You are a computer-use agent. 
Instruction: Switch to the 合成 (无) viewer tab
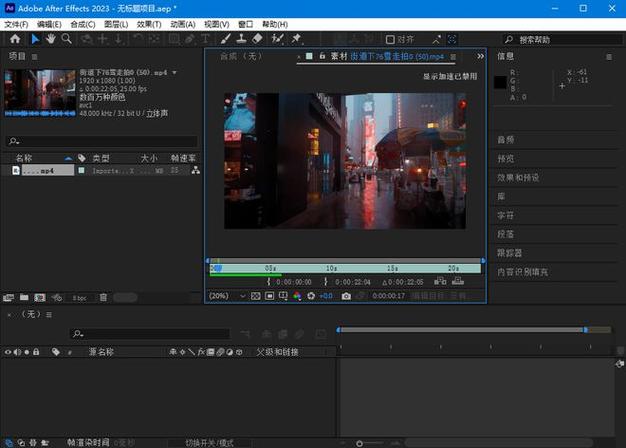(242, 56)
